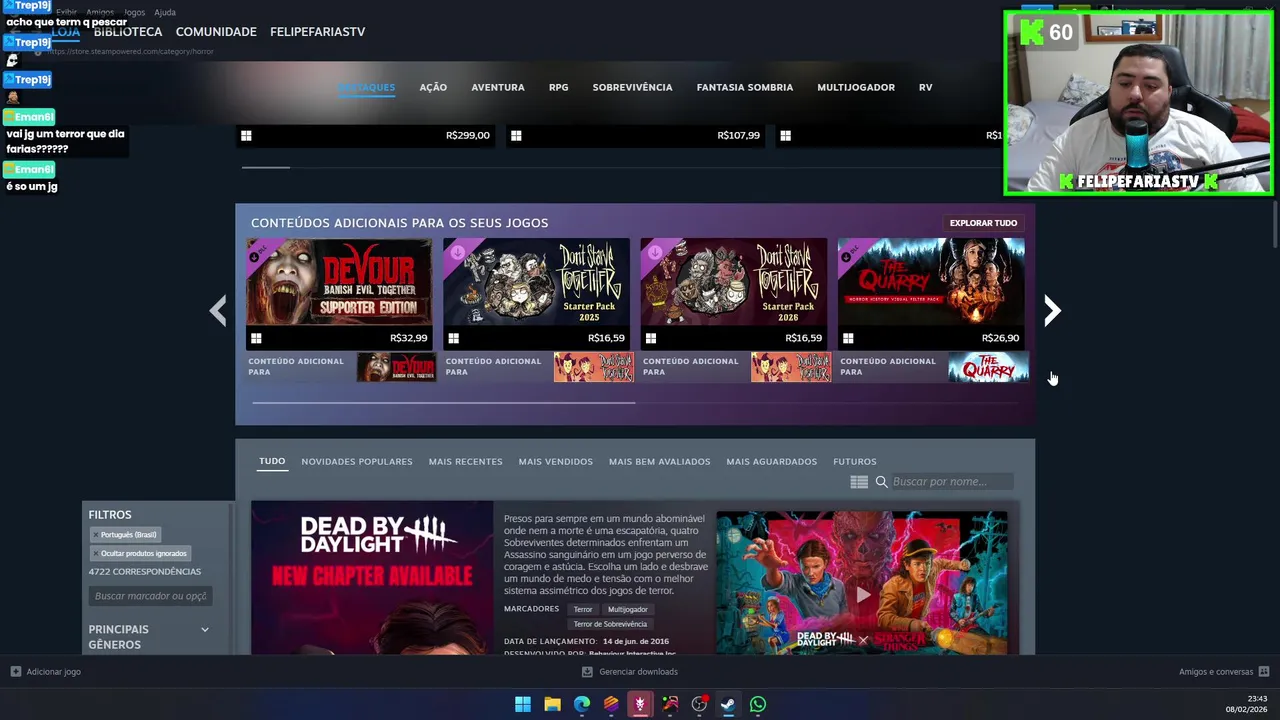The image size is (1280, 720).
Task: Switch to the Ação category tab
Action: (x=433, y=87)
